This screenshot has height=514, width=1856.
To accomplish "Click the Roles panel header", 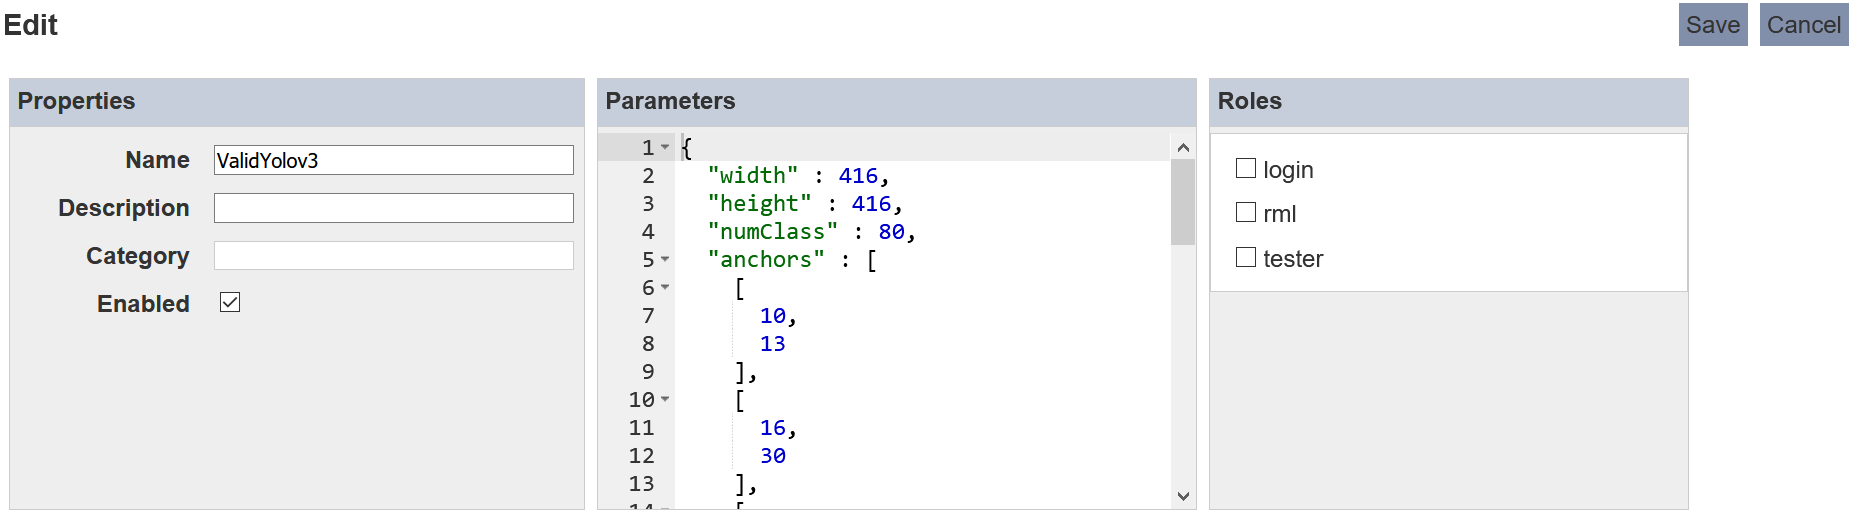I will (x=1449, y=102).
